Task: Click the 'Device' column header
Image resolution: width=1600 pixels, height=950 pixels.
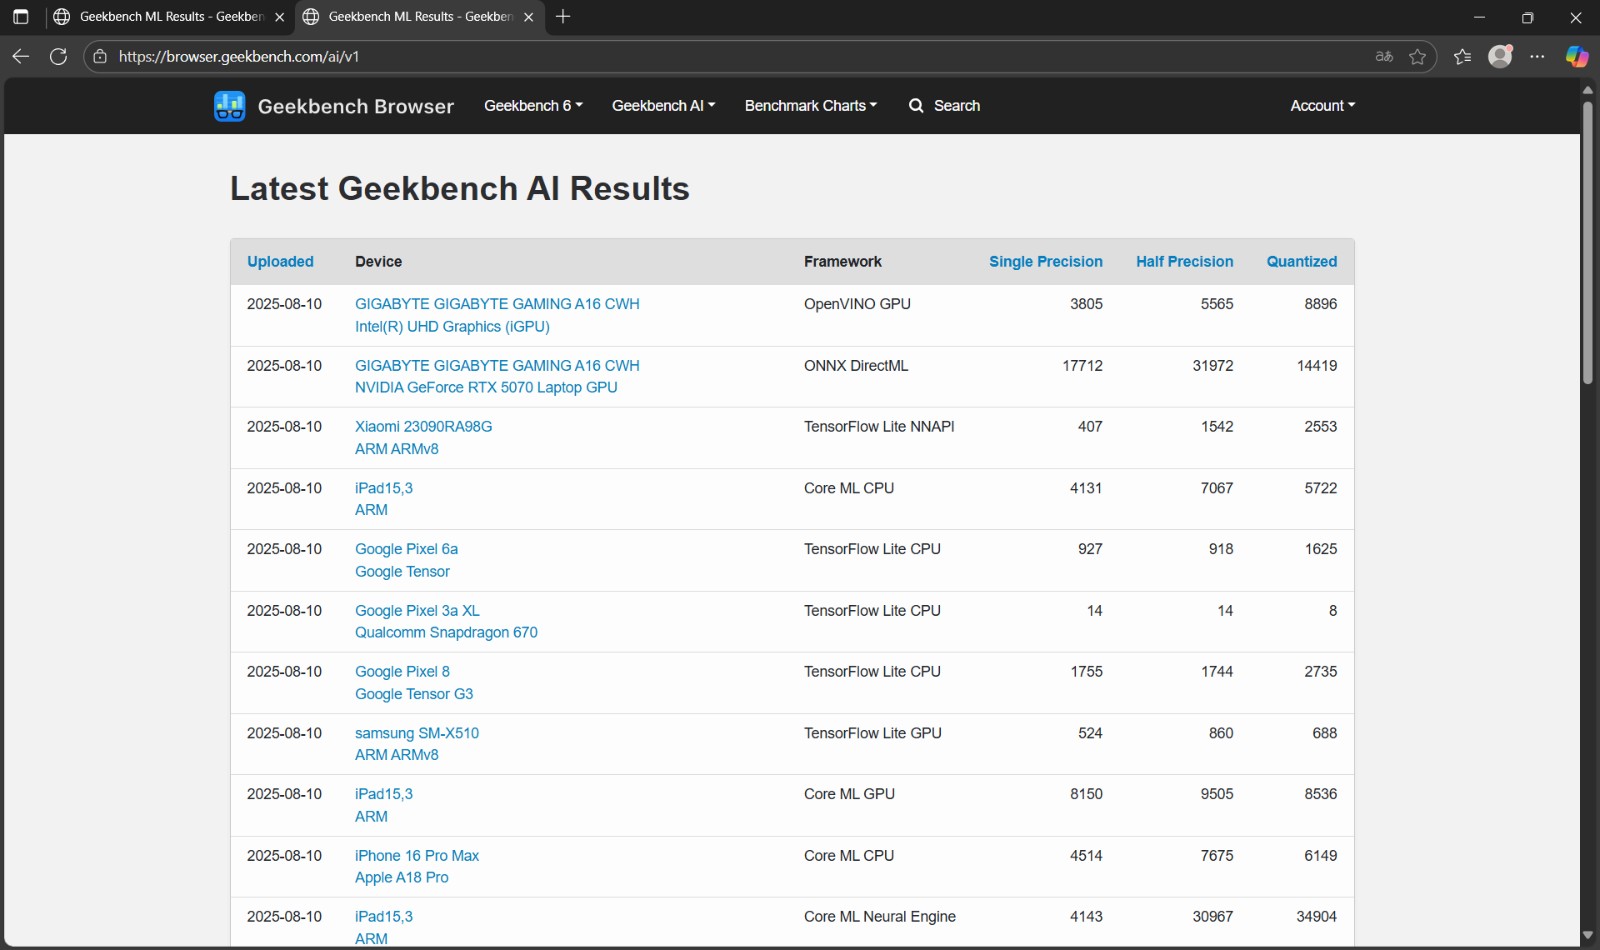Action: pos(378,262)
